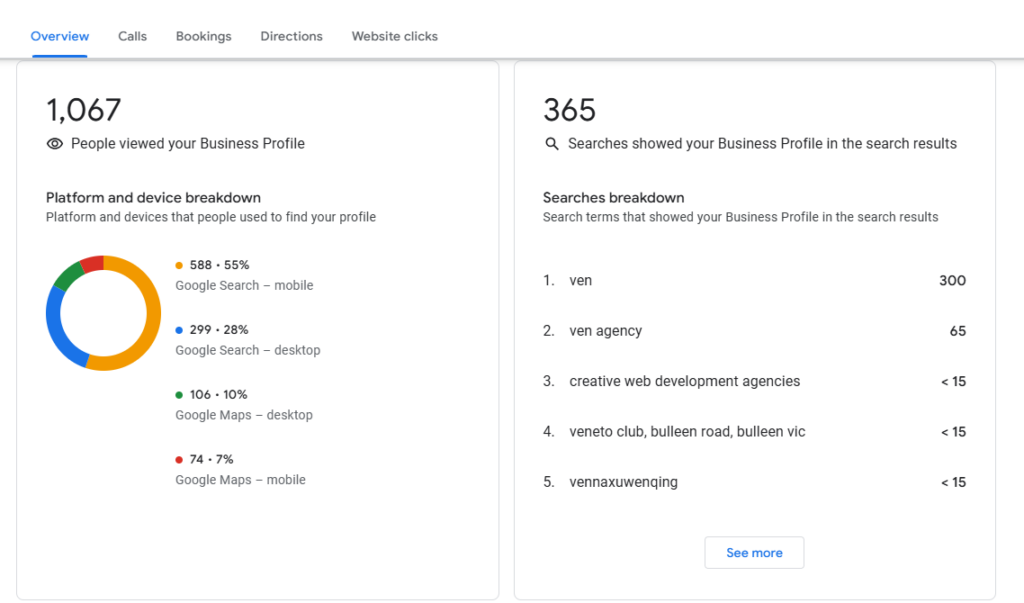Open the Bookings tab
Screen dimensions: 1024x603
click(203, 36)
